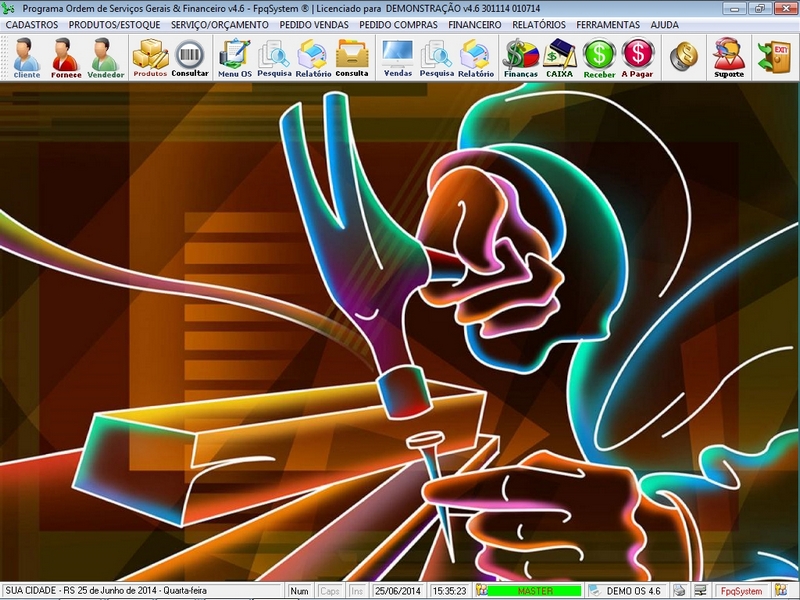Image resolution: width=800 pixels, height=600 pixels.
Task: Click the date 25/06/2014 in status bar
Action: point(397,591)
